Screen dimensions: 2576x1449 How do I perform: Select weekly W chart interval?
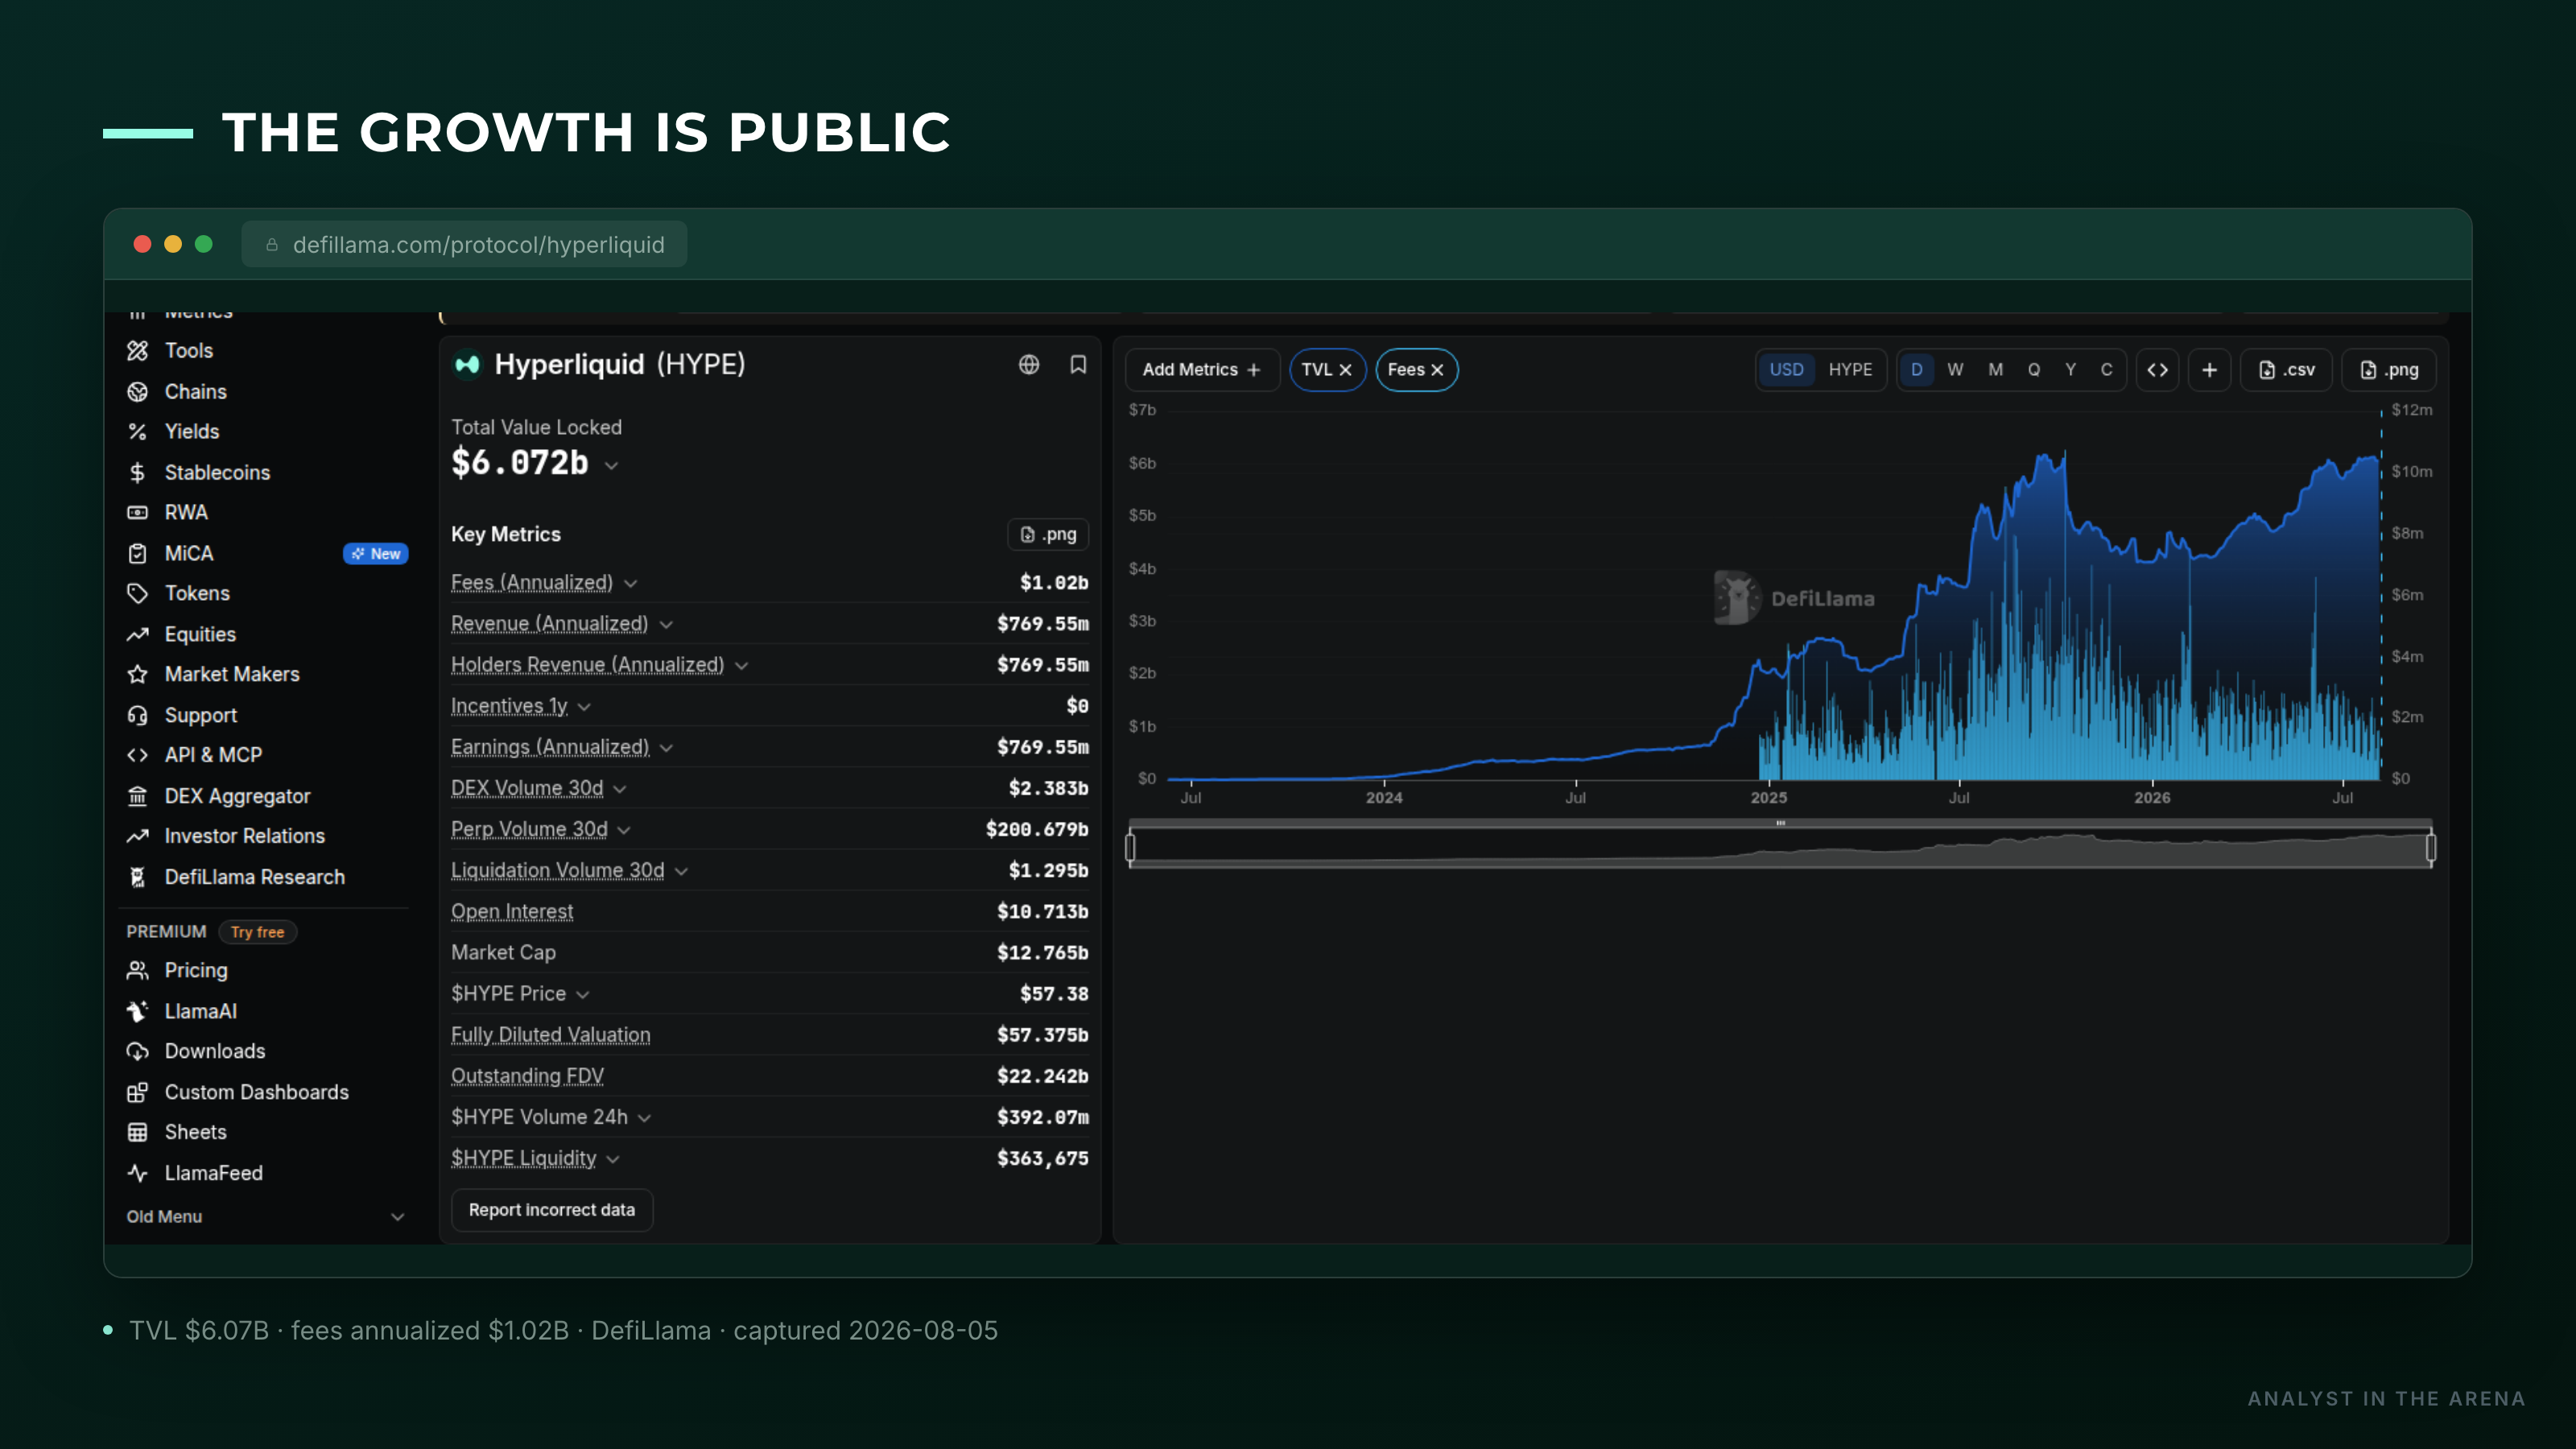(x=1955, y=370)
